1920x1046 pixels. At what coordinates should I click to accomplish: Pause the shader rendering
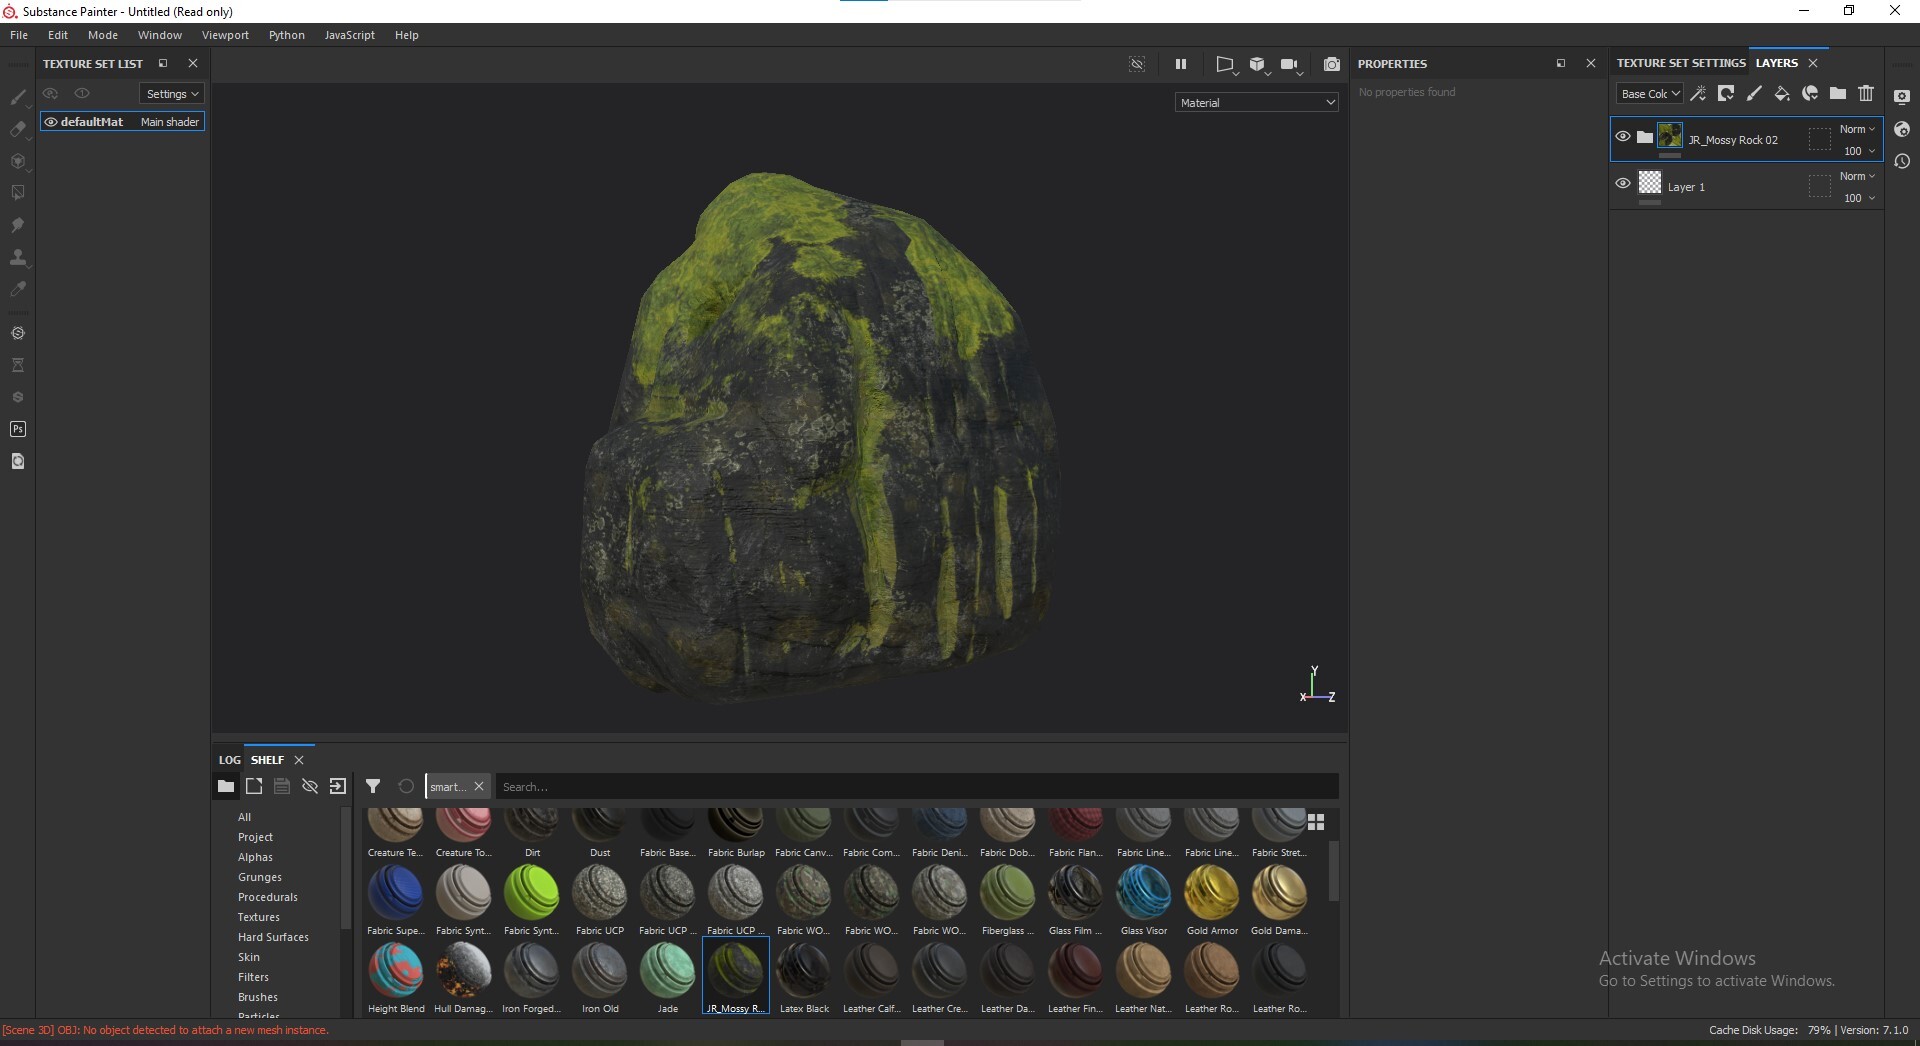(x=1181, y=63)
